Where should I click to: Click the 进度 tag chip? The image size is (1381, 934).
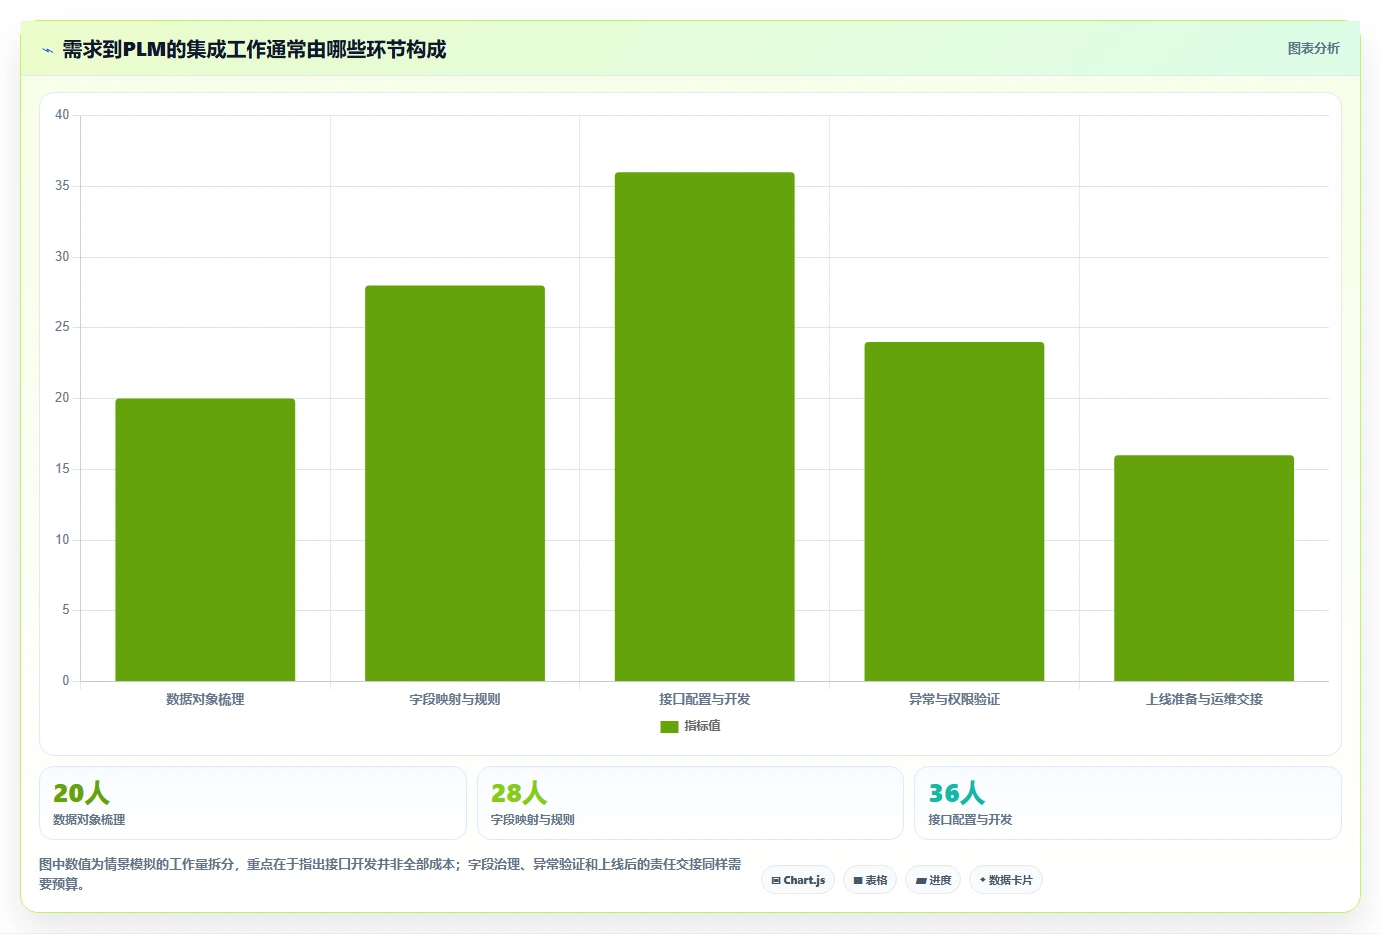tap(934, 880)
